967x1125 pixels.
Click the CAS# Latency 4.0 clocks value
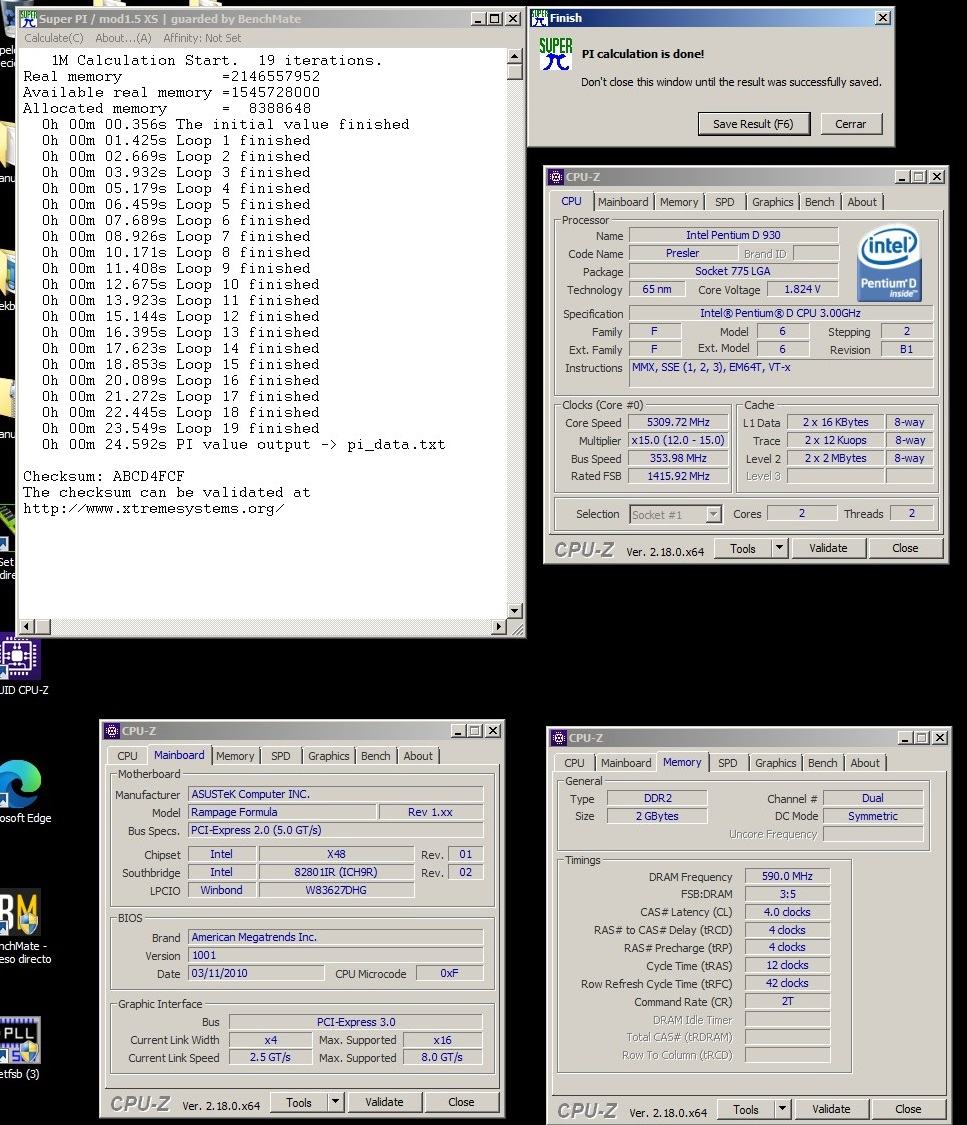787,912
